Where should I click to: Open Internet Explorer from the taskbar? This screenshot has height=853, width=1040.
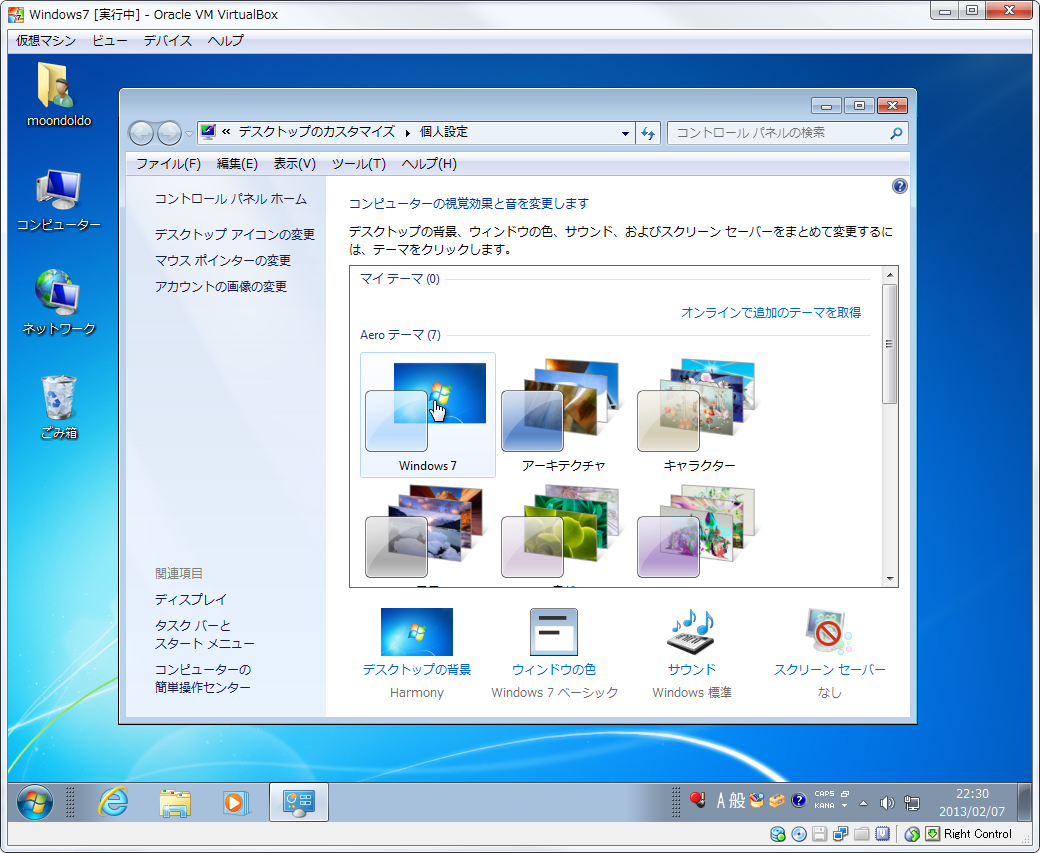click(x=113, y=802)
